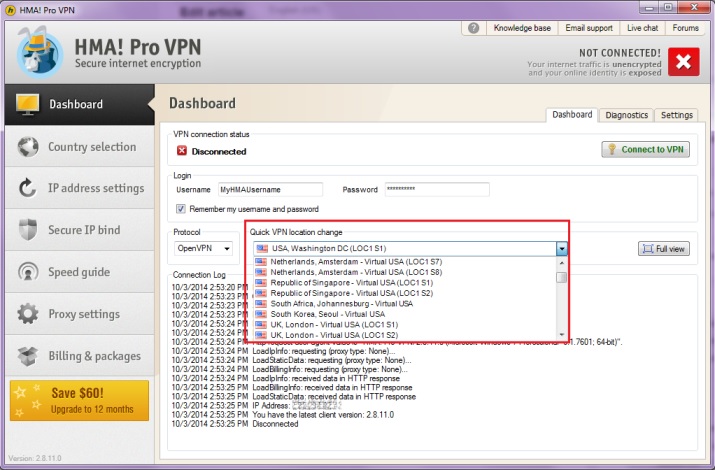Image resolution: width=715 pixels, height=470 pixels.
Task: Open IP address settings
Action: click(80, 188)
